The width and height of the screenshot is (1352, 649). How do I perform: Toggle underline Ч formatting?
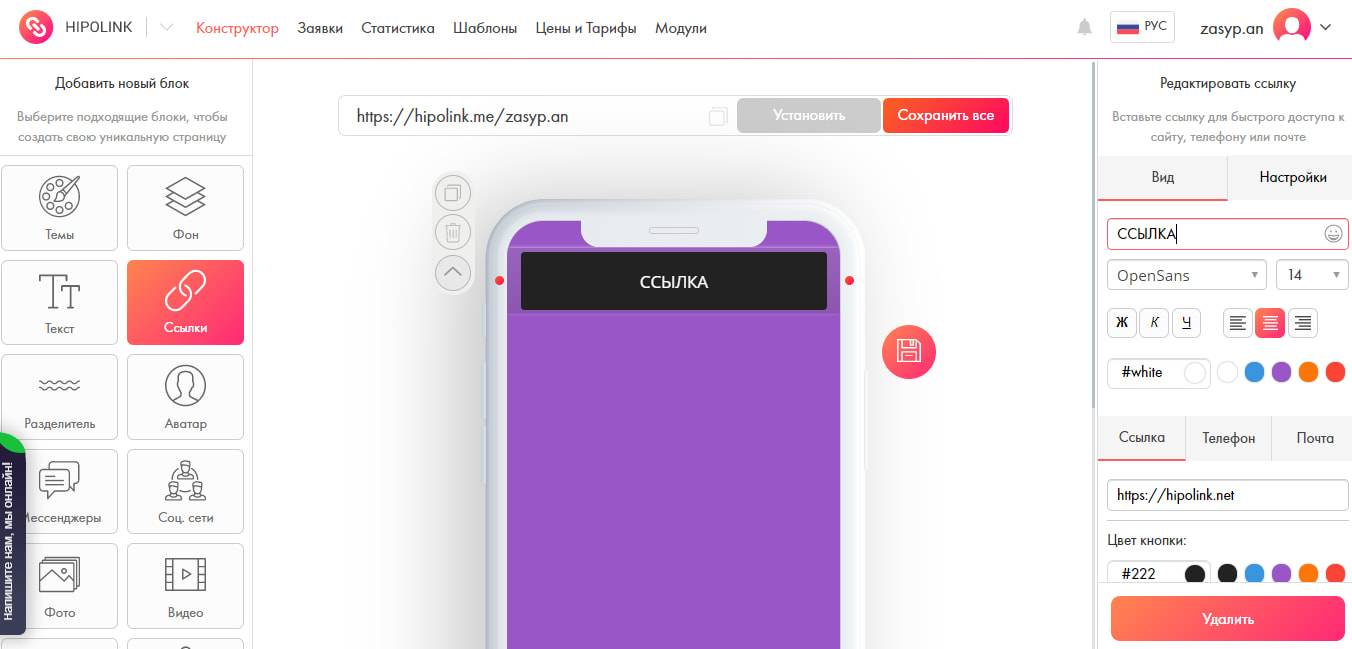coord(1186,322)
